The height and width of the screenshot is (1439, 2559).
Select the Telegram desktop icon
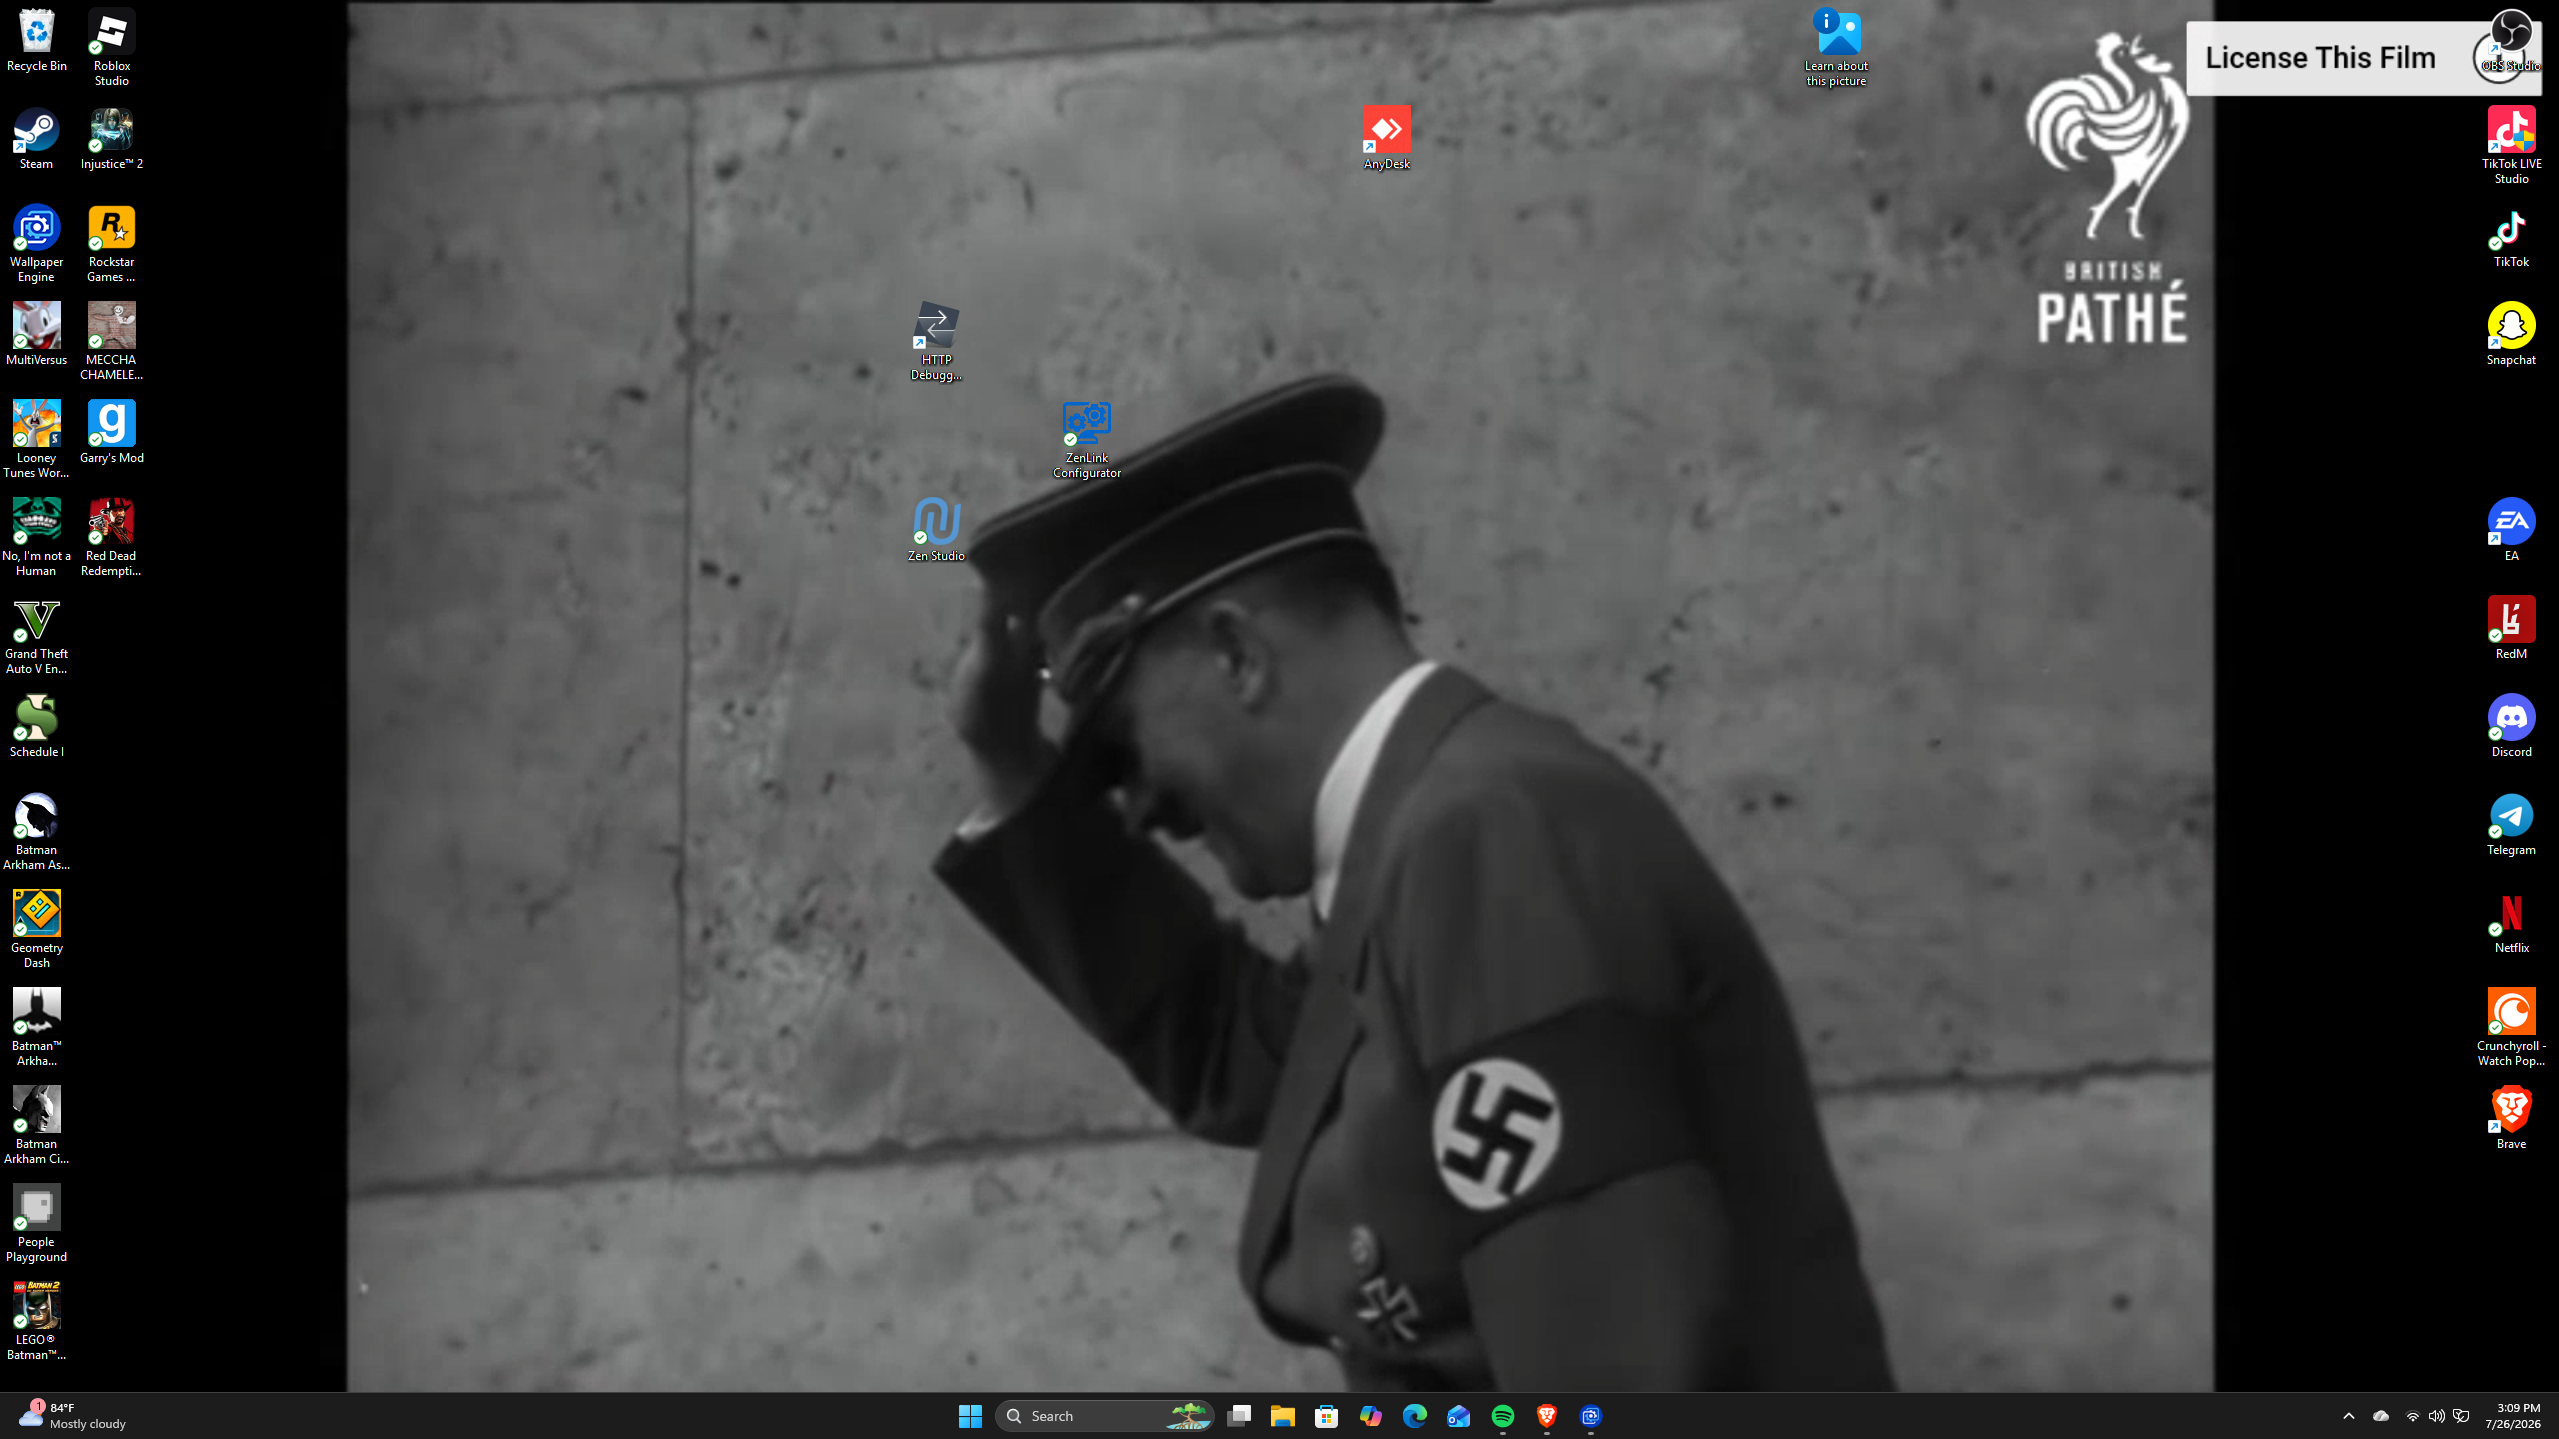(x=2510, y=825)
